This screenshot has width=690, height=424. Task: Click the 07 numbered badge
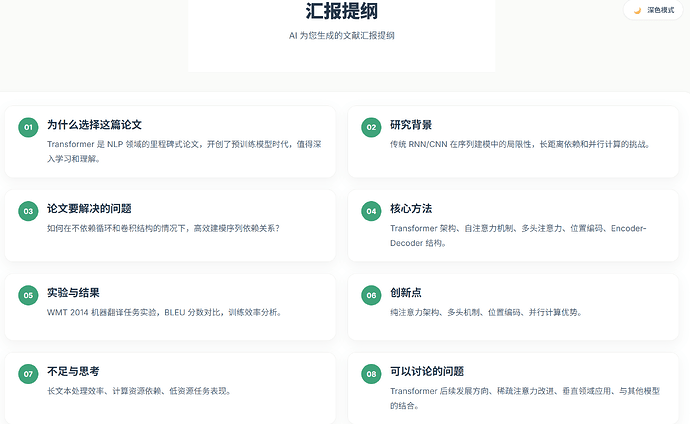[28, 374]
